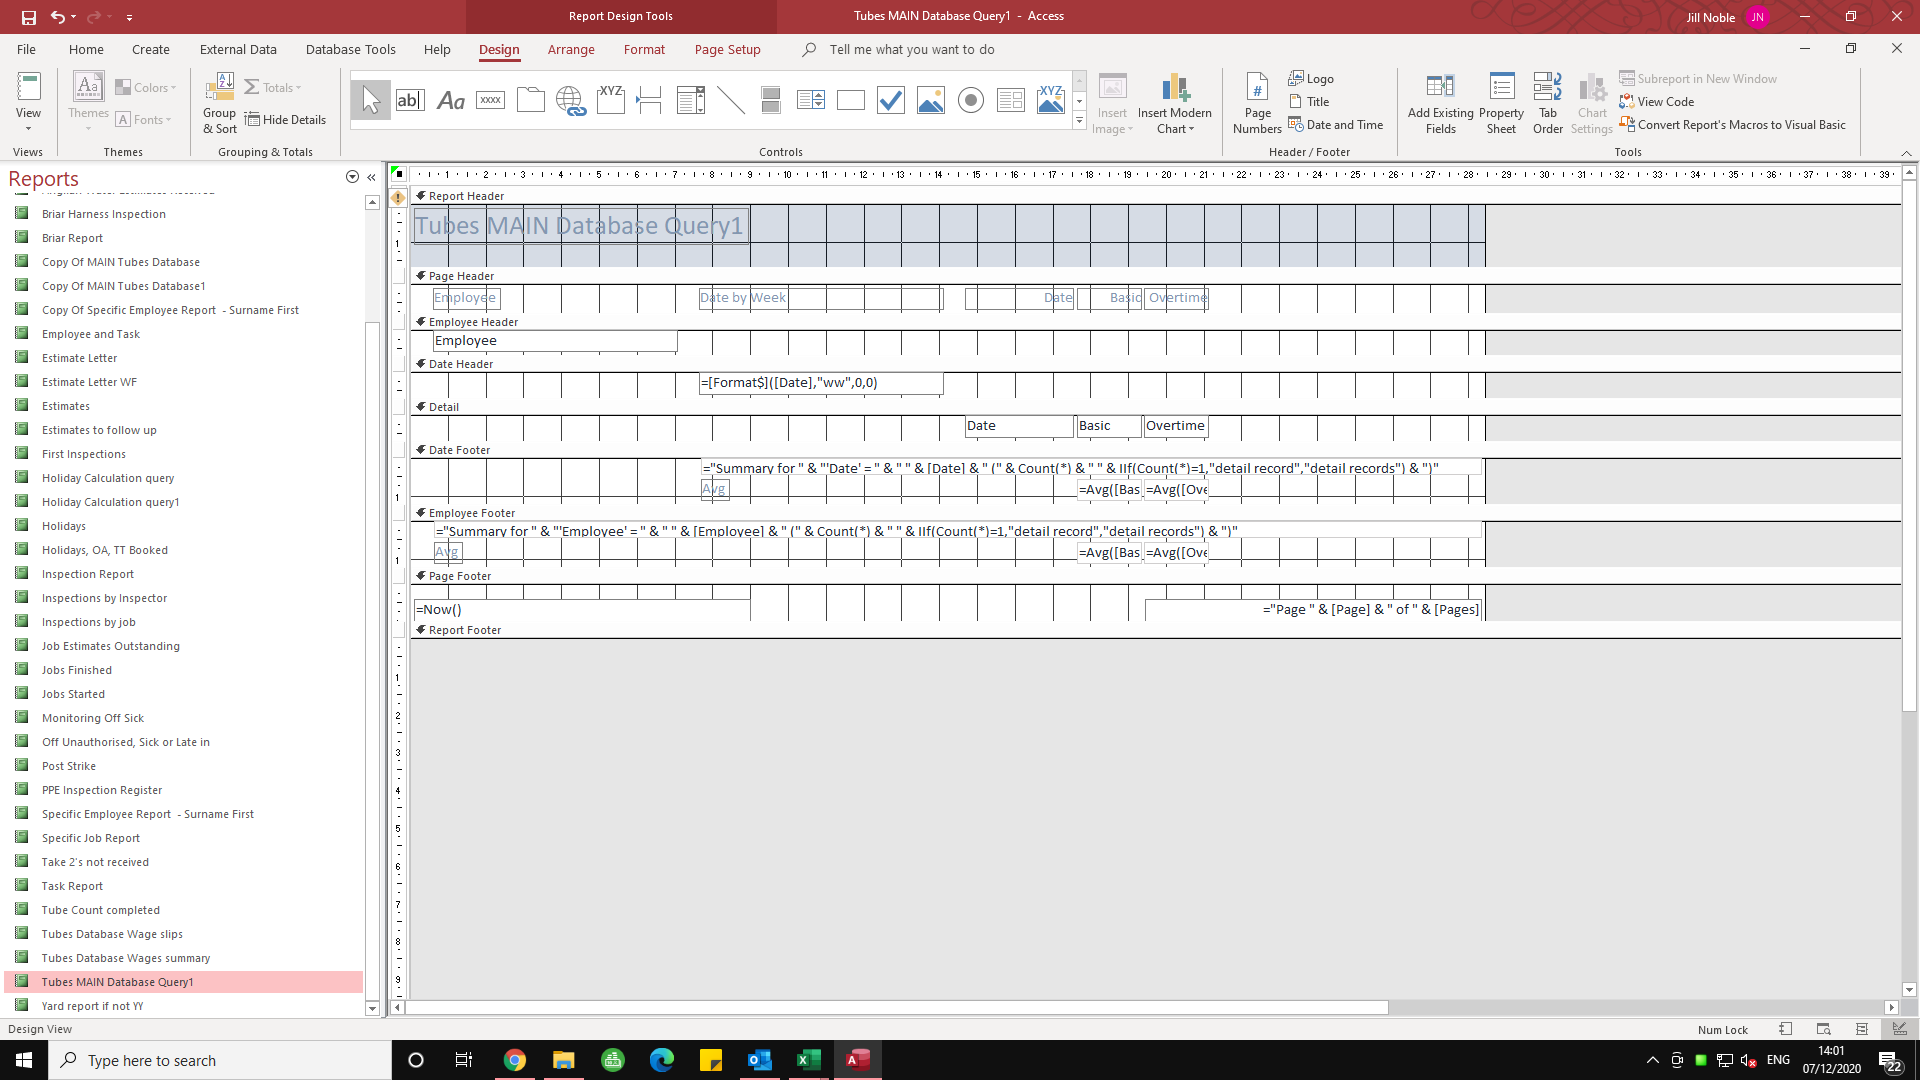The image size is (1920, 1080).
Task: Select the Check Box control
Action: tap(891, 100)
